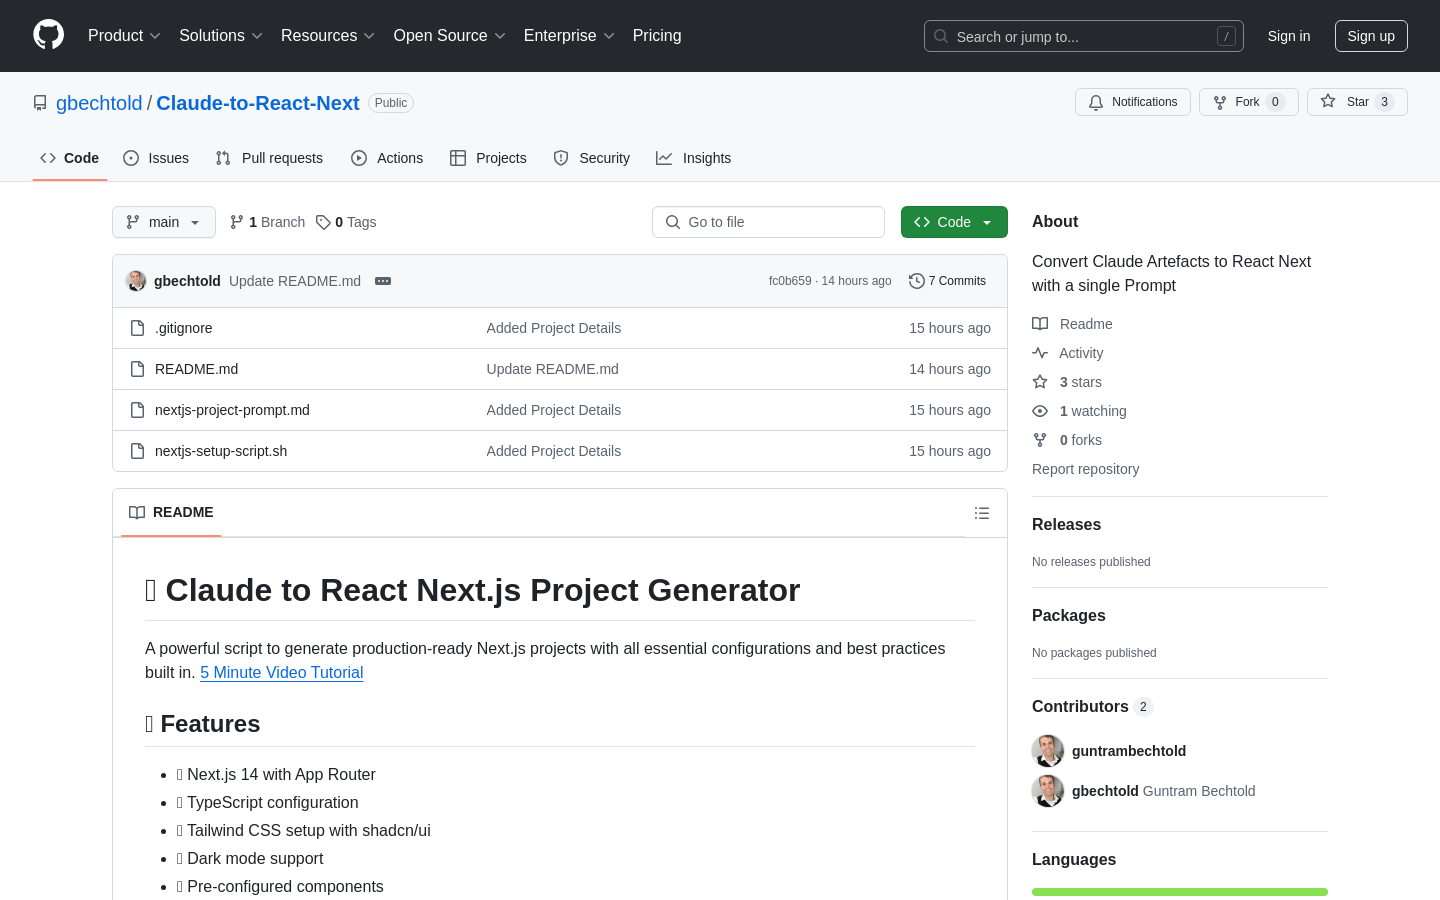Viewport: 1440px width, 900px height.
Task: Click the history clock icon by 7 Commits
Action: click(916, 281)
